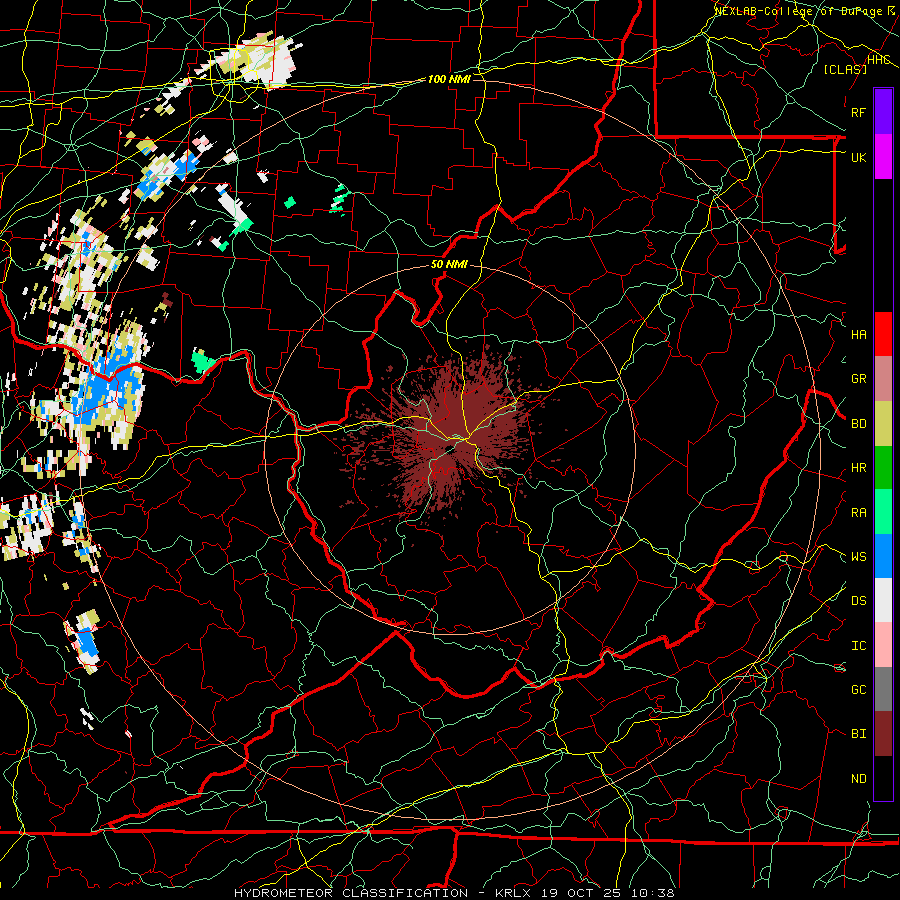Click the IC light pink legend swatch
This screenshot has height=900, width=900.
883,645
